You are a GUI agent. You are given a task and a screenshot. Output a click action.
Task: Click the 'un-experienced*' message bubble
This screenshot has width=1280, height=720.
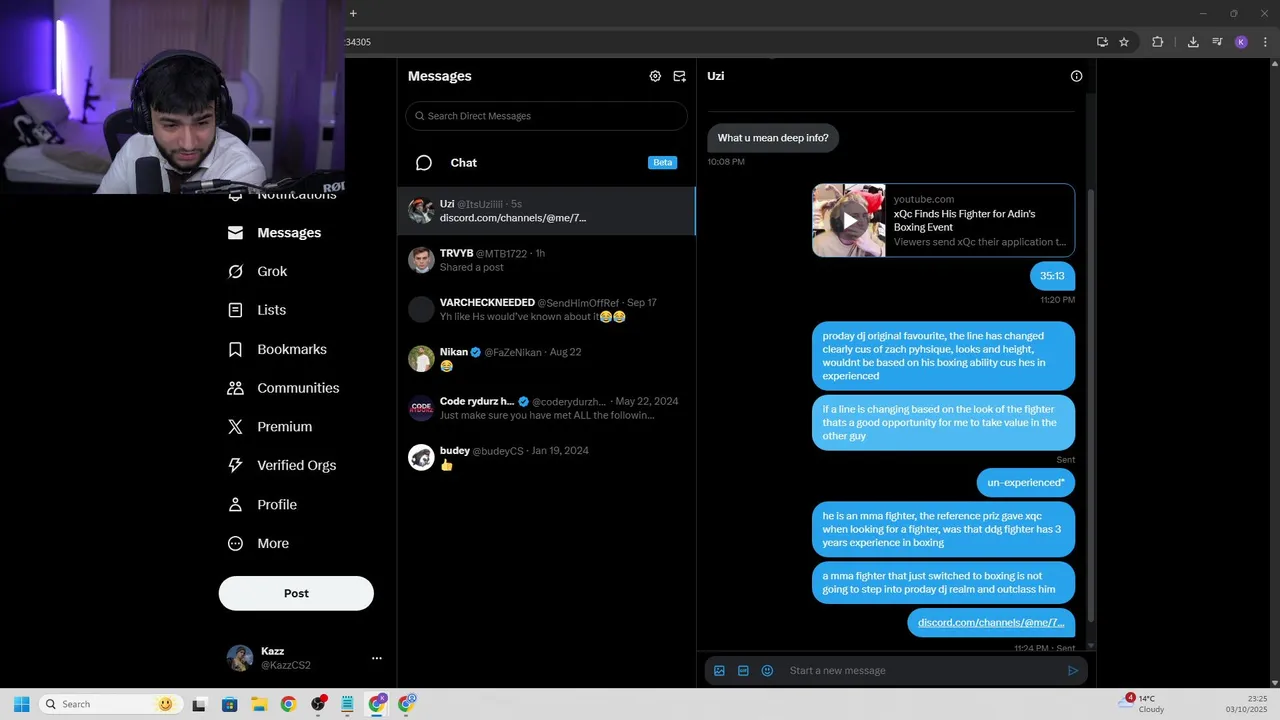(1025, 483)
